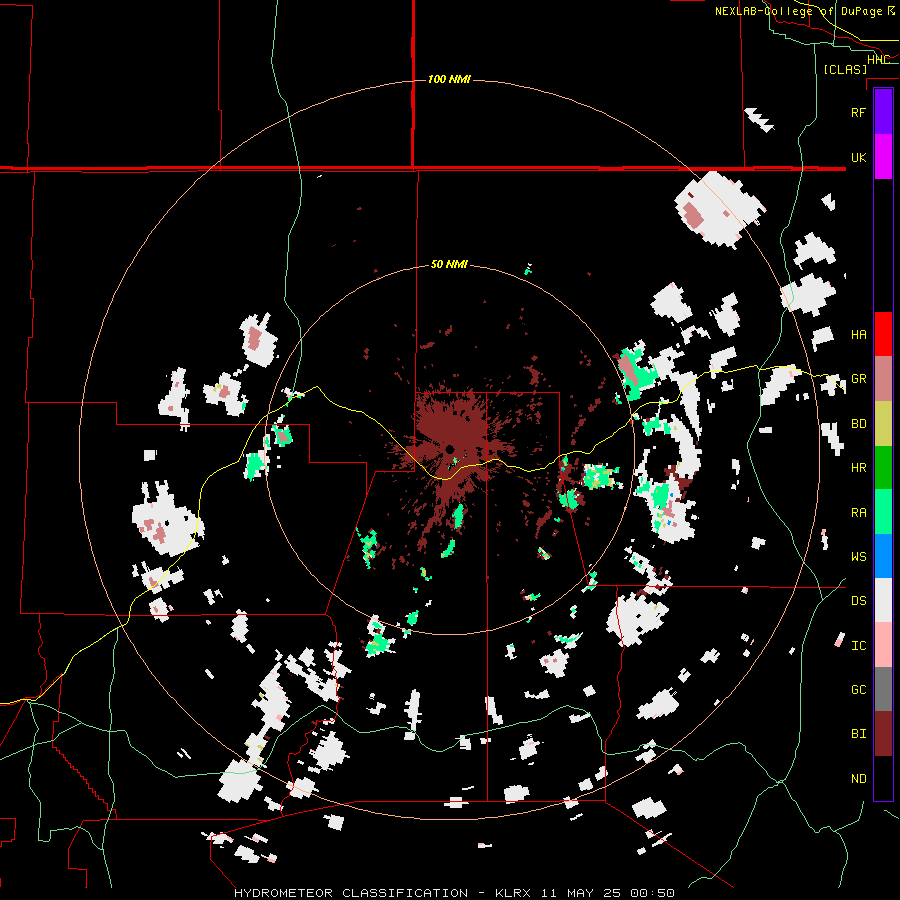Click the HA legend label

858,335
